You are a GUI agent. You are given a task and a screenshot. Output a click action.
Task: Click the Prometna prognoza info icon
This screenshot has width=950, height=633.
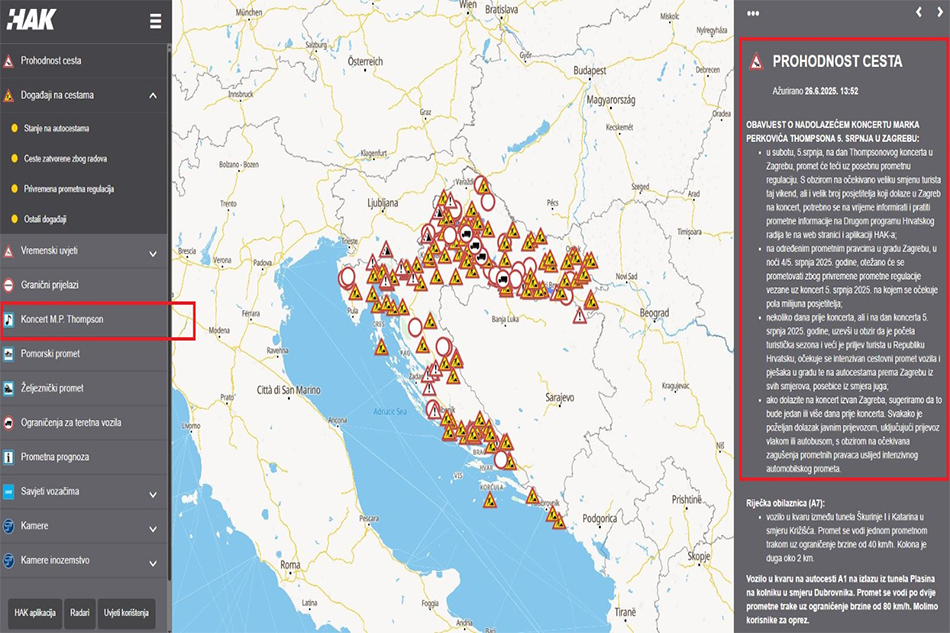pyautogui.click(x=8, y=457)
